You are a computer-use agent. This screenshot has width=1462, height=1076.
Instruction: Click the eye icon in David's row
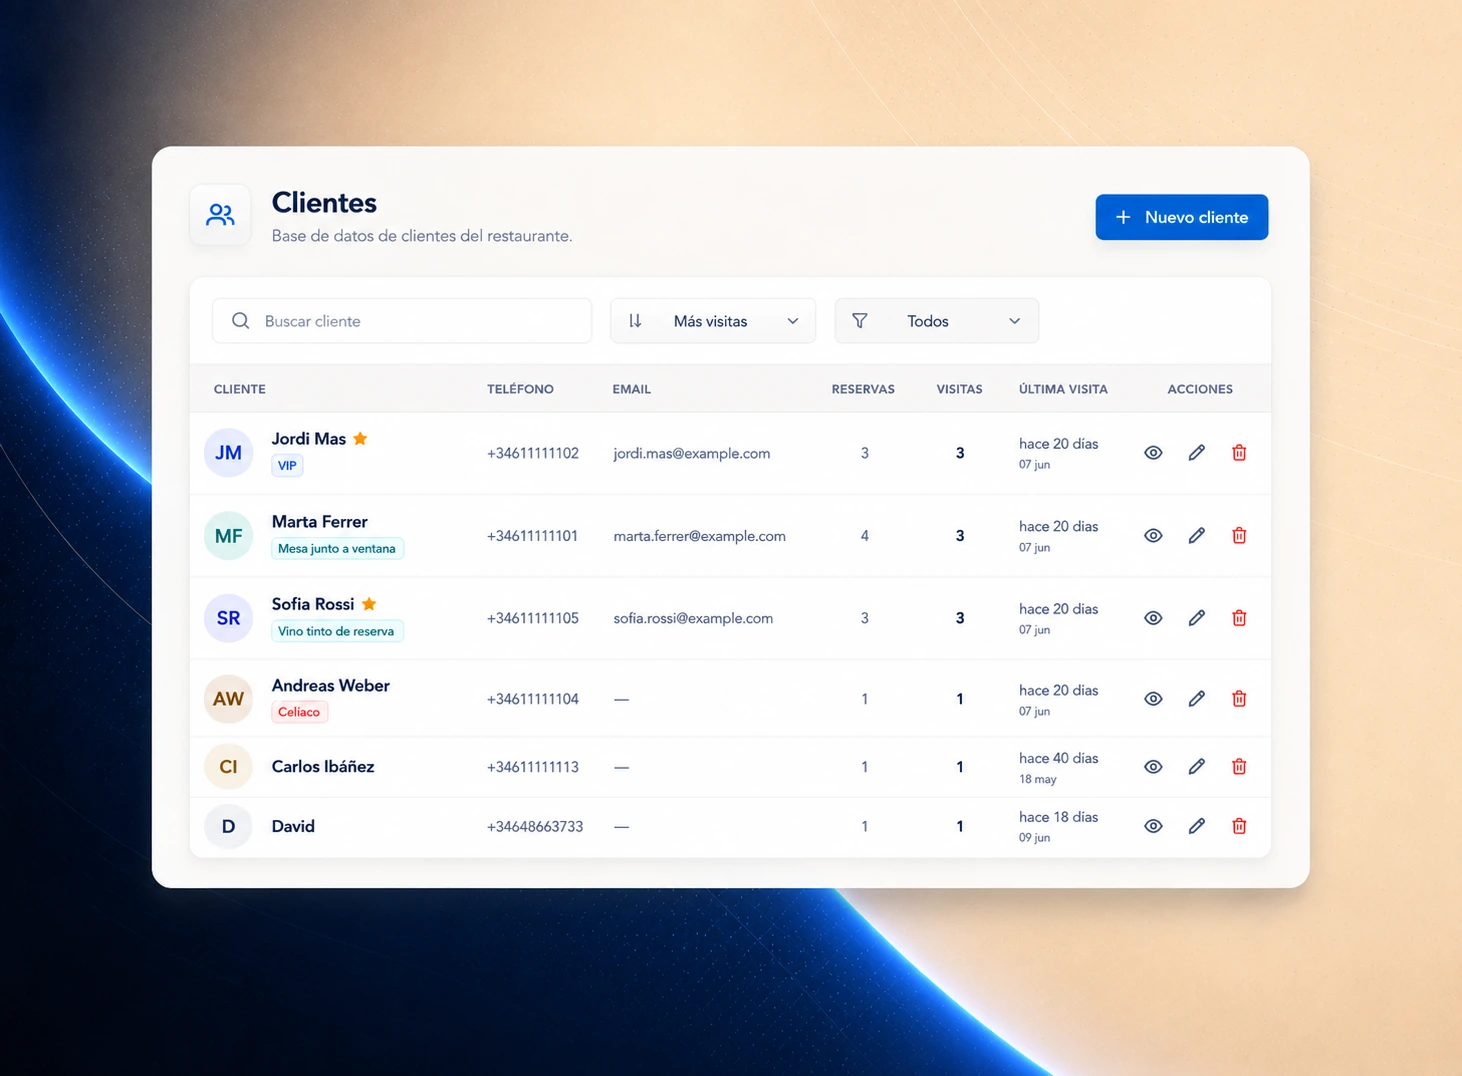(x=1153, y=826)
